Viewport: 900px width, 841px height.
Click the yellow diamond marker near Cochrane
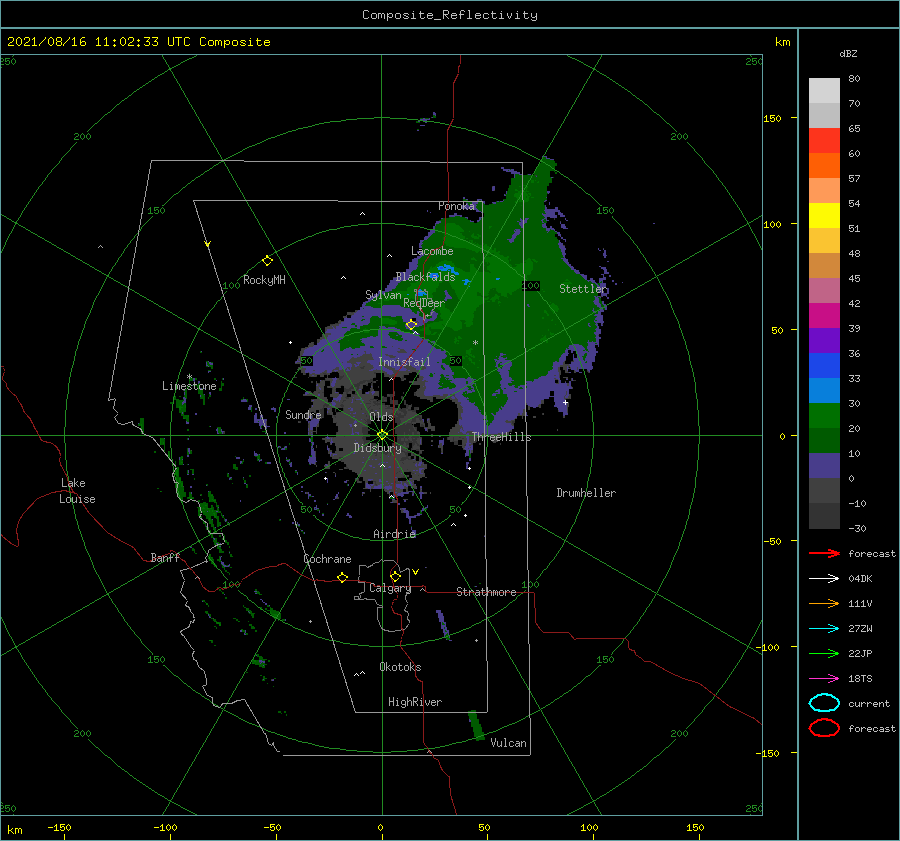pos(342,577)
